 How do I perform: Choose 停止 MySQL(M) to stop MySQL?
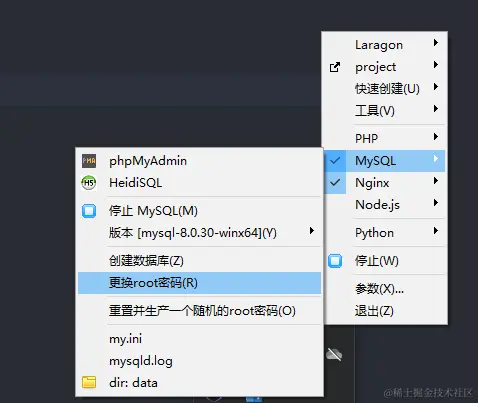pos(199,211)
